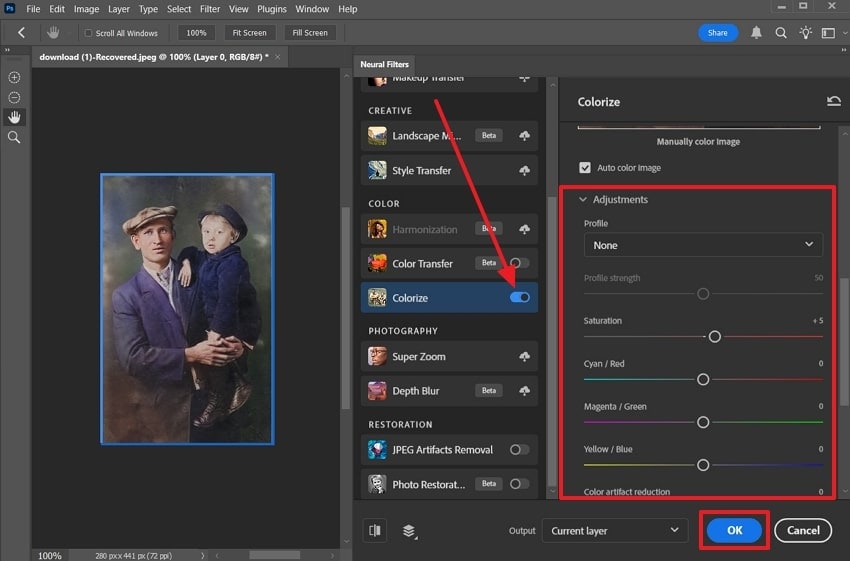Open the Profile dropdown set to None
The width and height of the screenshot is (850, 561).
pos(703,245)
